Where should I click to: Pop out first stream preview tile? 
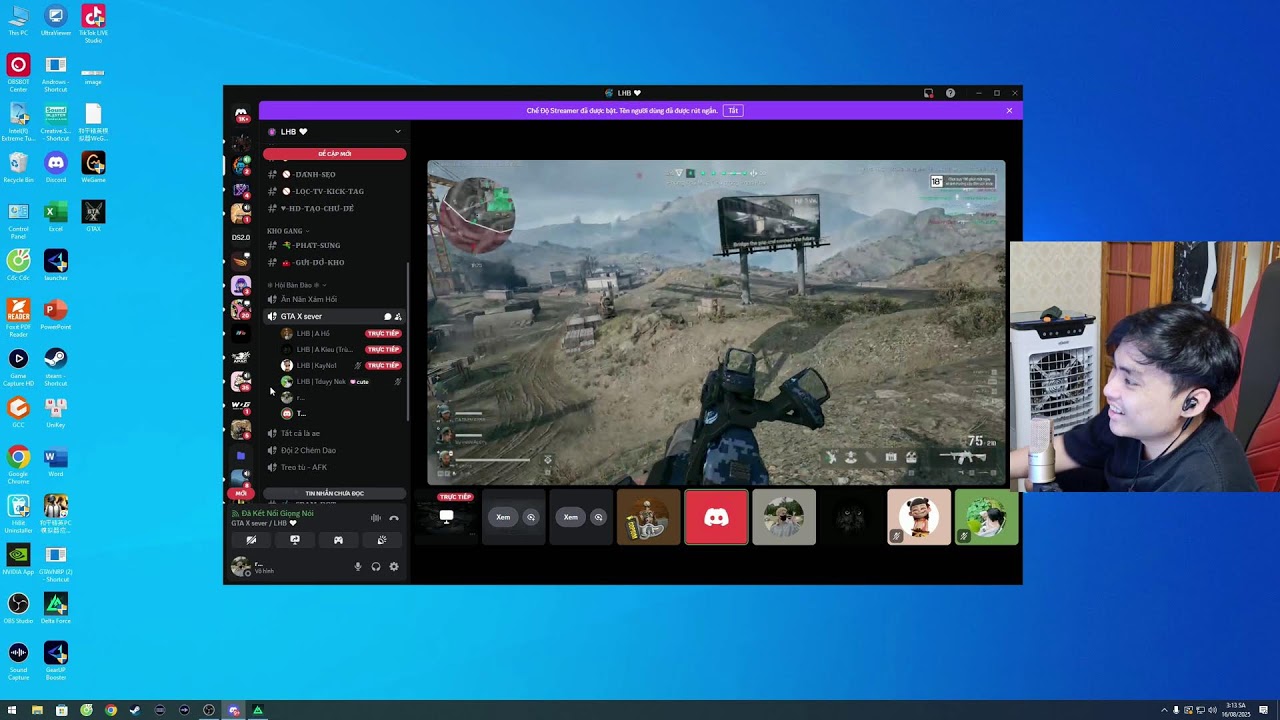click(531, 517)
